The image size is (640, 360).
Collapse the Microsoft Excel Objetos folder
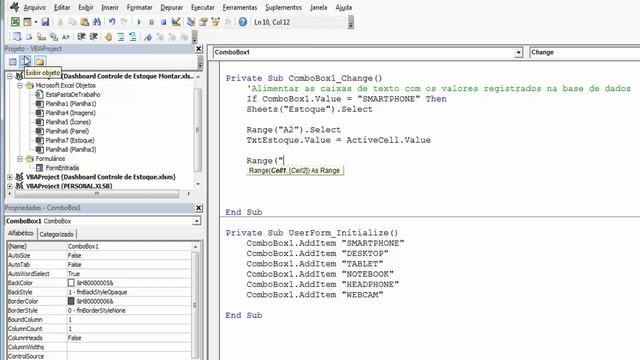(20, 85)
